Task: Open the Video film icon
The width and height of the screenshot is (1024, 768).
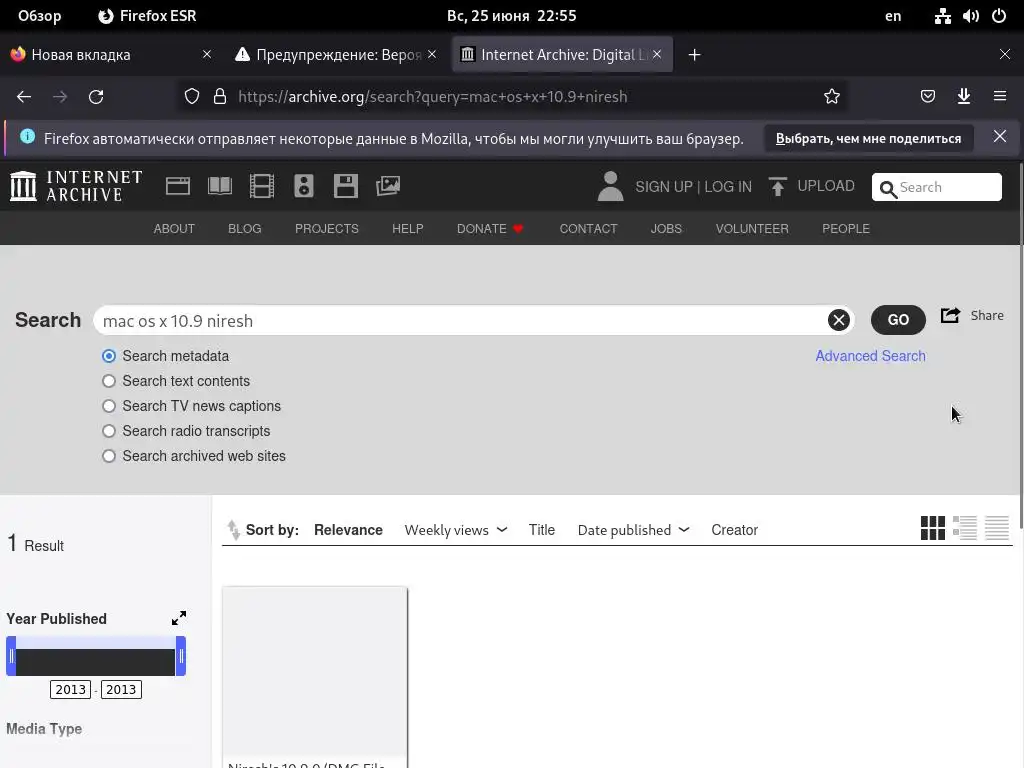Action: [x=261, y=186]
